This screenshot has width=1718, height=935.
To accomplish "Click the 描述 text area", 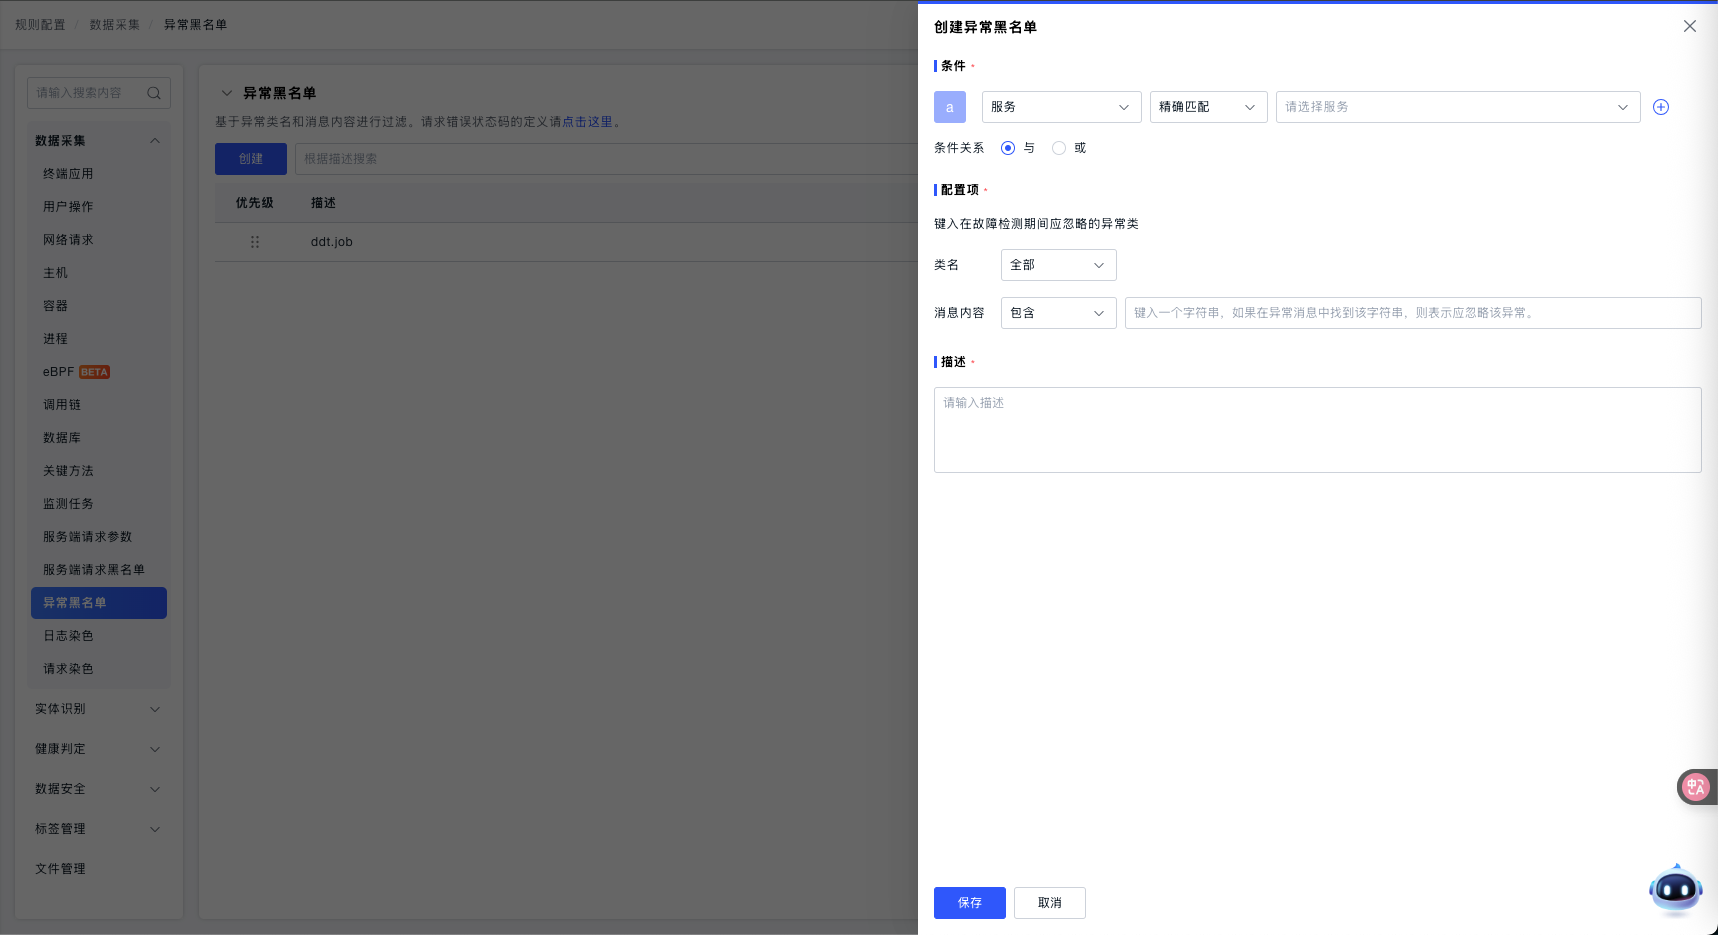I will click(x=1316, y=430).
